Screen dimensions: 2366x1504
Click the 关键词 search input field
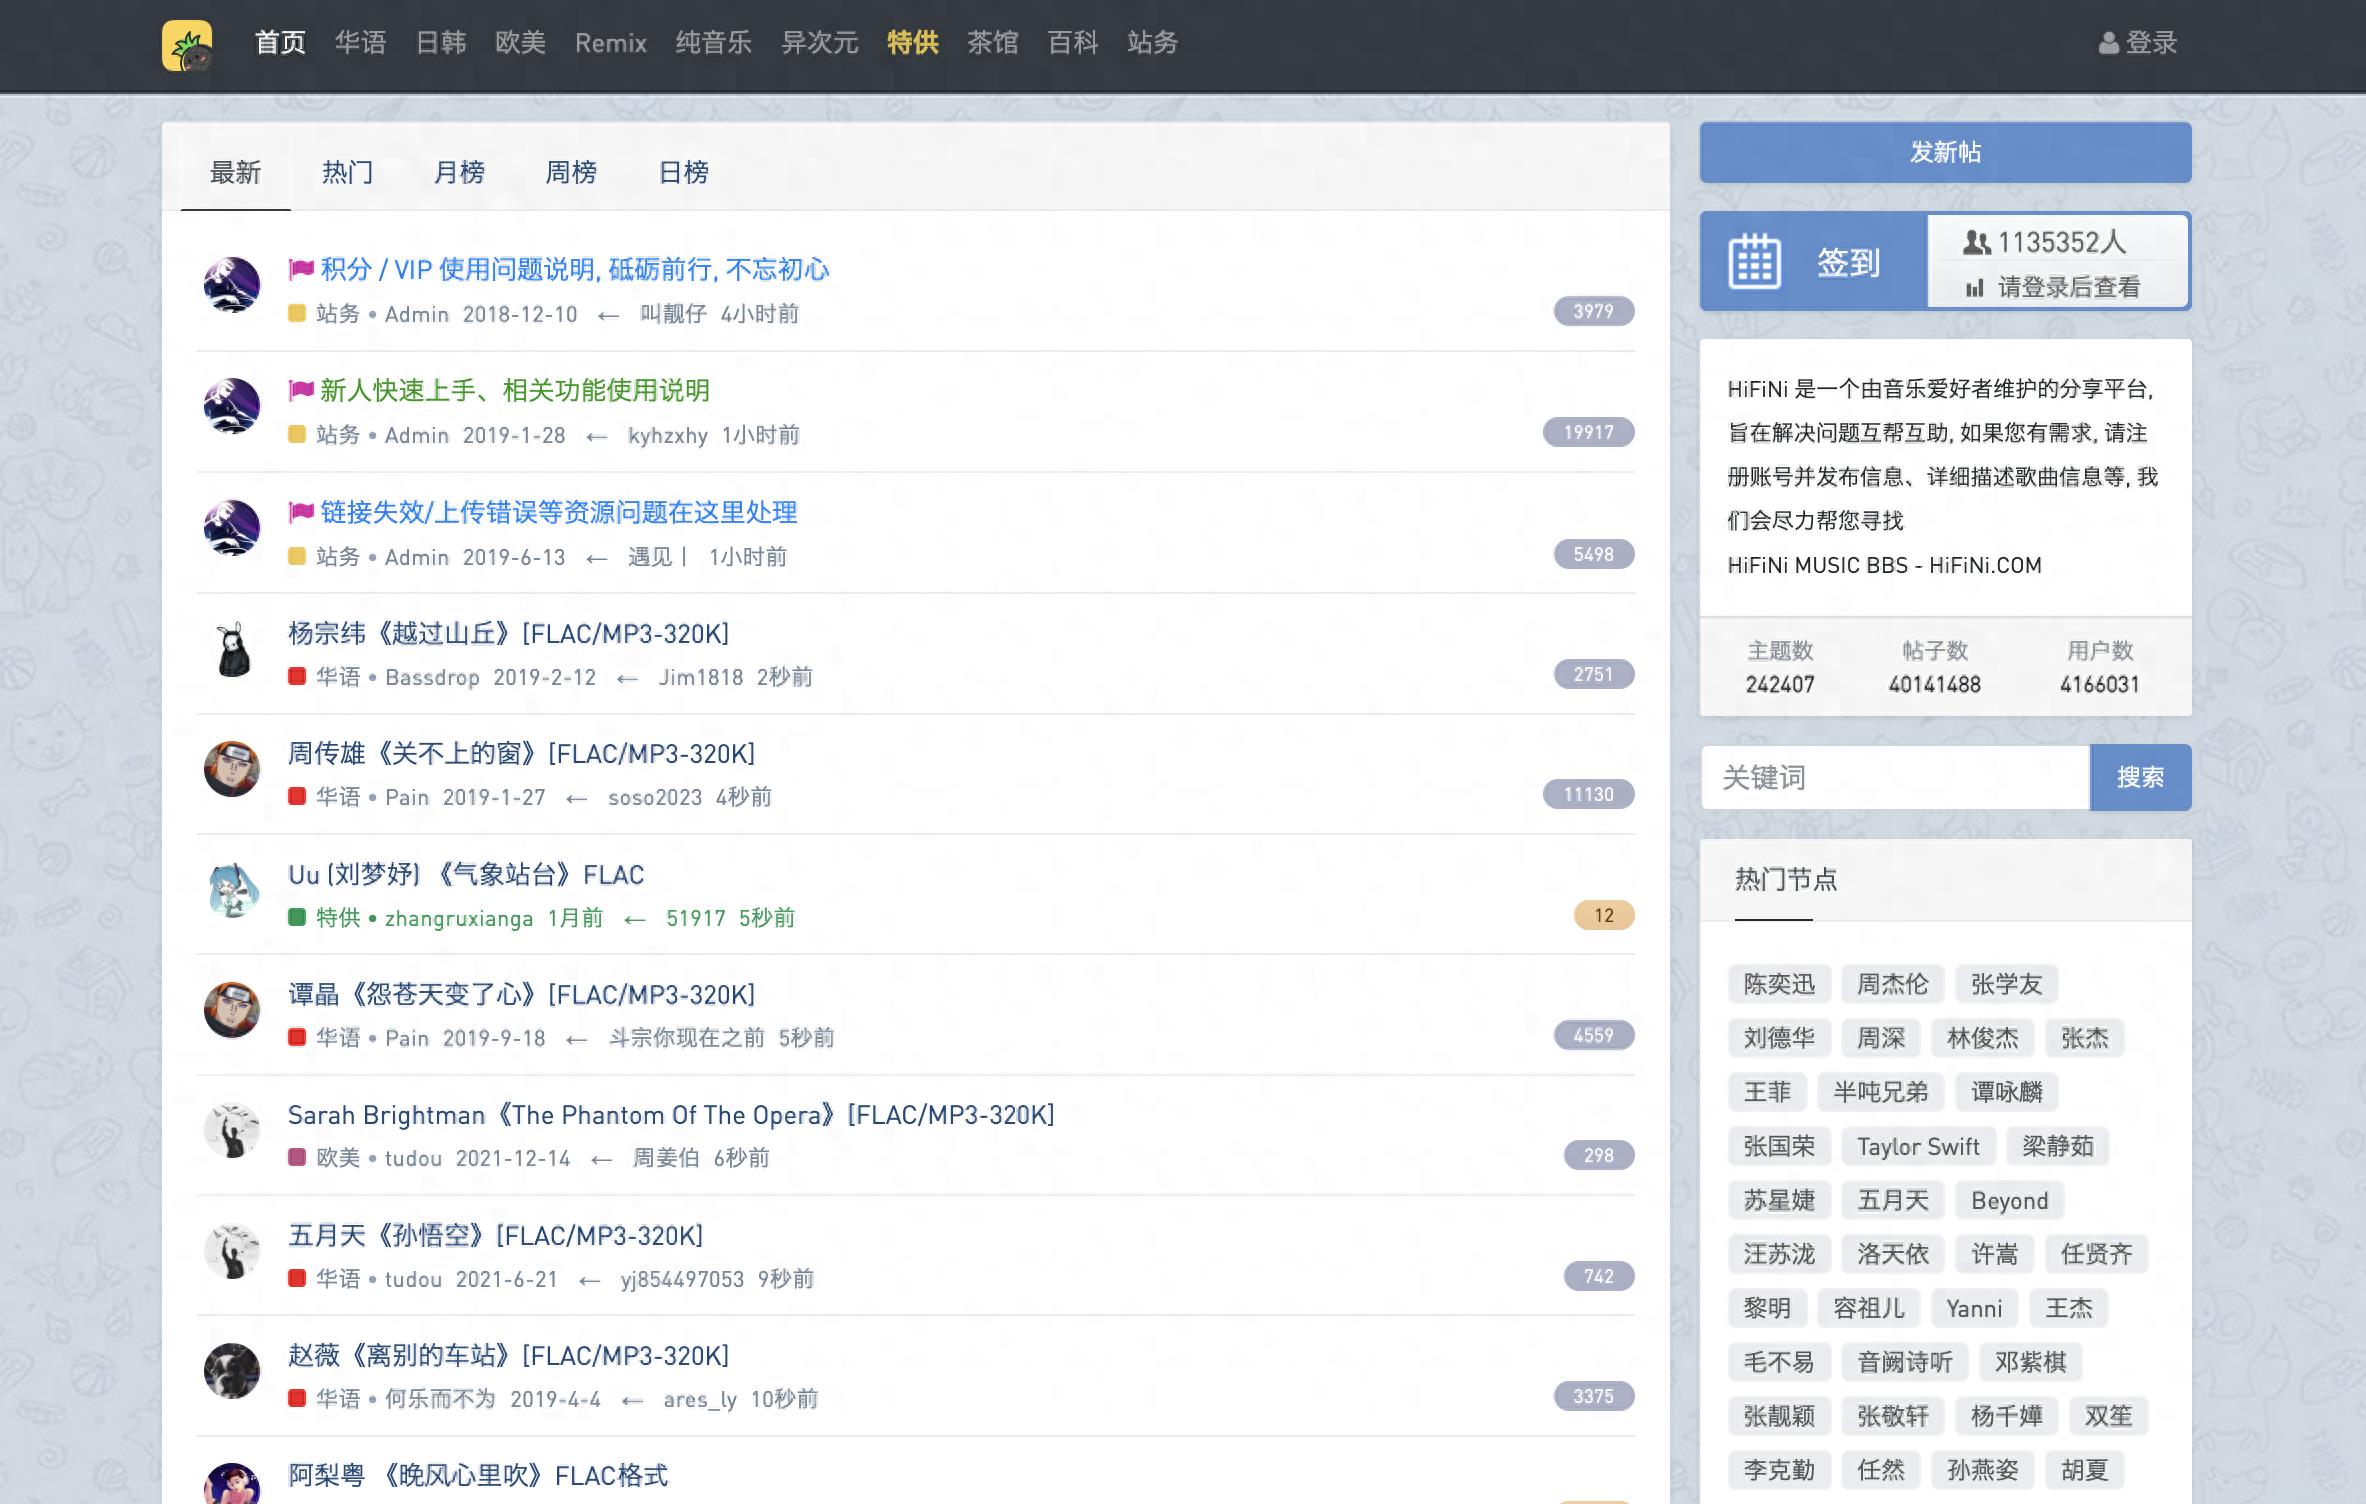point(1895,777)
